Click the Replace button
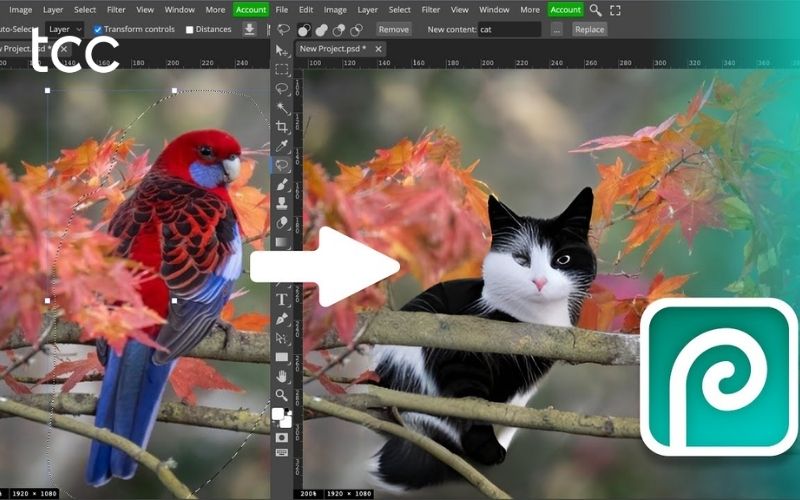Image resolution: width=800 pixels, height=500 pixels. [x=589, y=30]
